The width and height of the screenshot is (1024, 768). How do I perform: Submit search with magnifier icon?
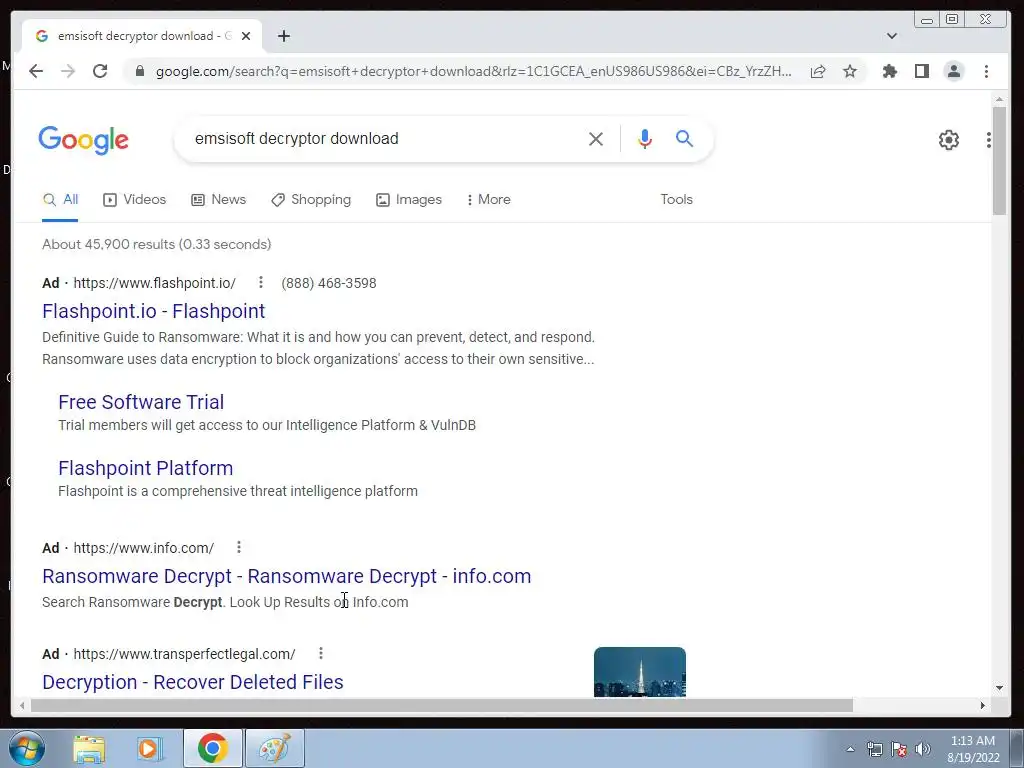pyautogui.click(x=684, y=138)
